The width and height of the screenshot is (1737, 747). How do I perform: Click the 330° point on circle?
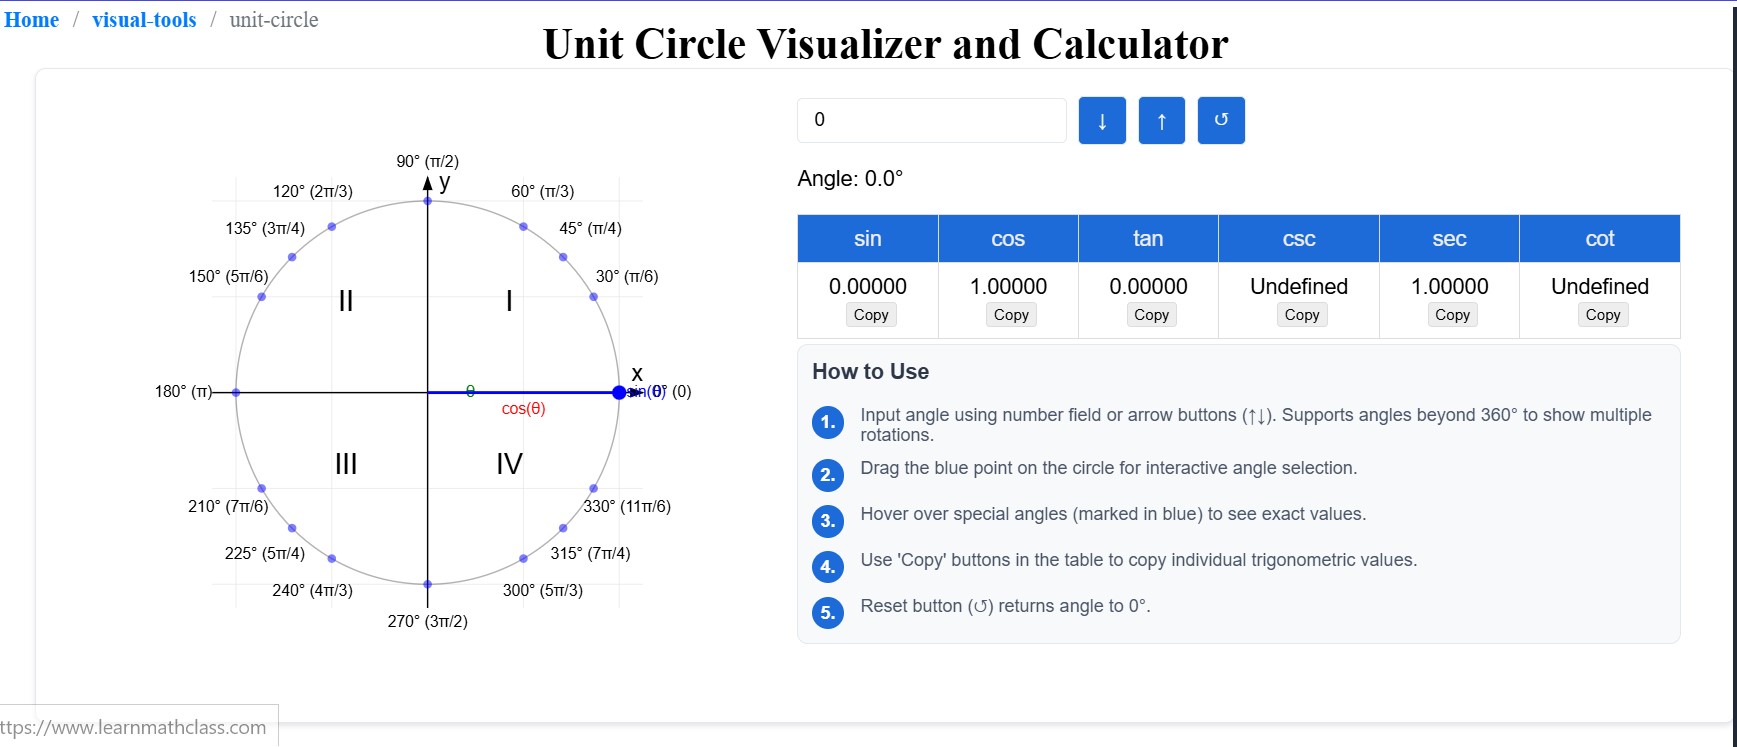594,488
